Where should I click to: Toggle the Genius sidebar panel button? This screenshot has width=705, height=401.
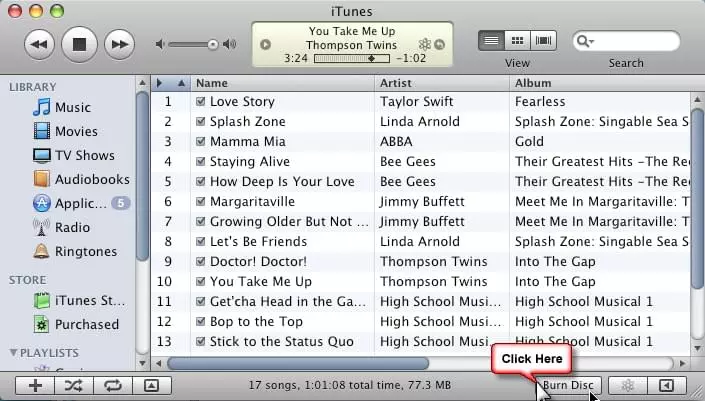667,385
